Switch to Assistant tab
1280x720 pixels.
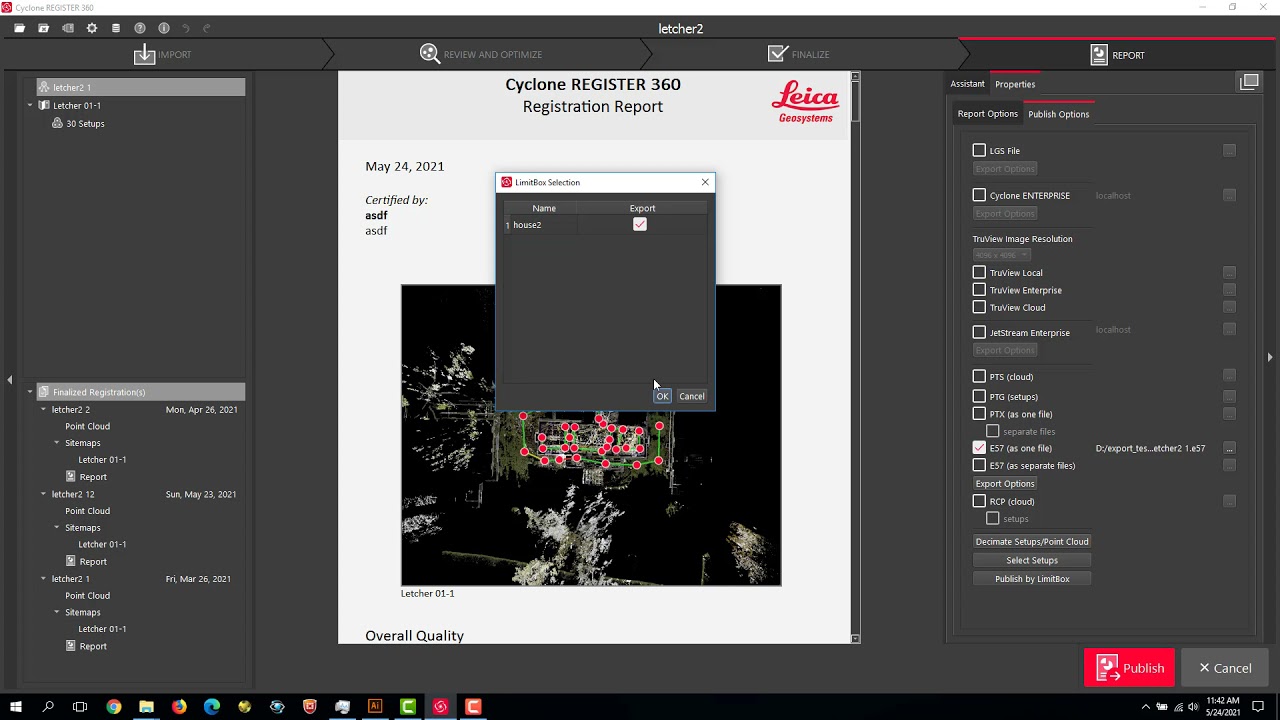click(x=967, y=84)
